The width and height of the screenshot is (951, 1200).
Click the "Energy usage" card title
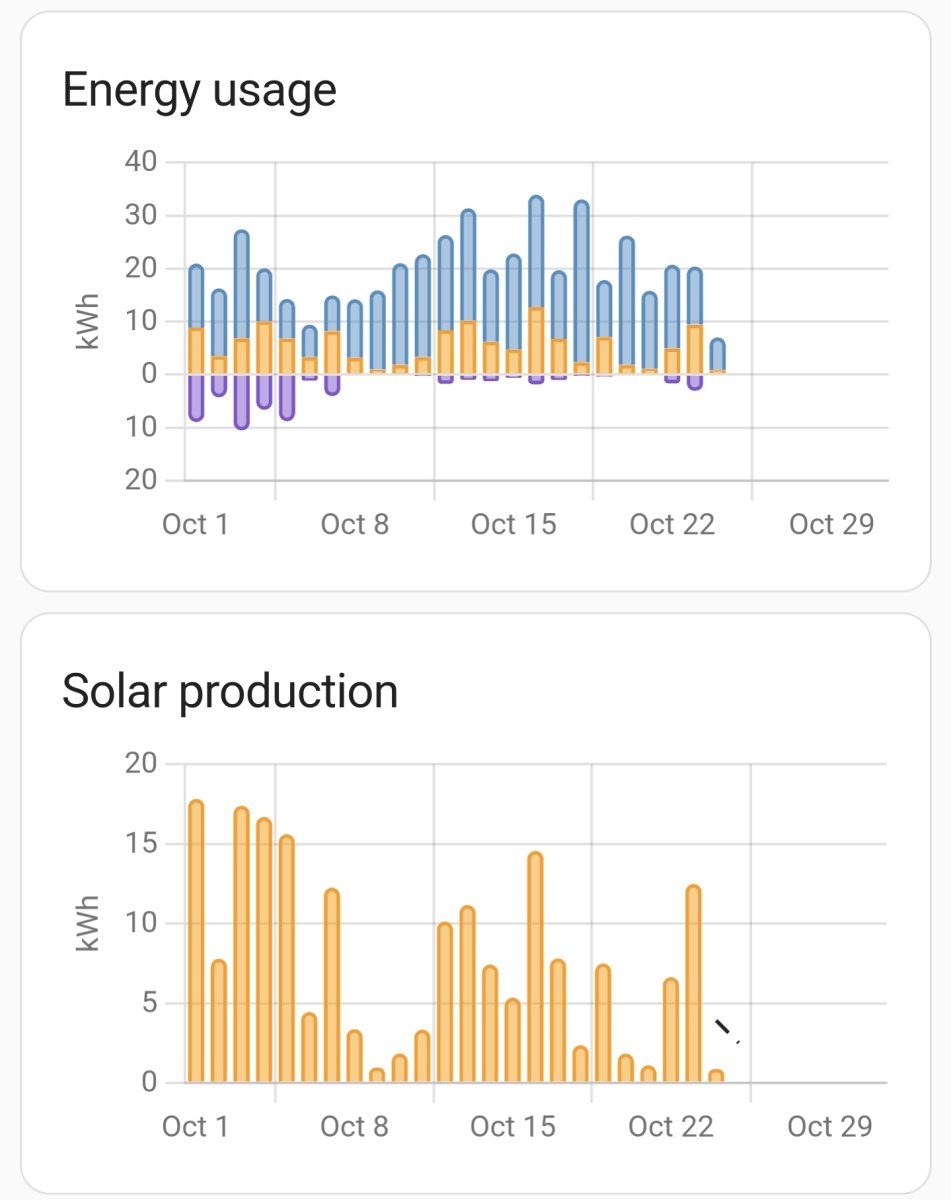[199, 91]
